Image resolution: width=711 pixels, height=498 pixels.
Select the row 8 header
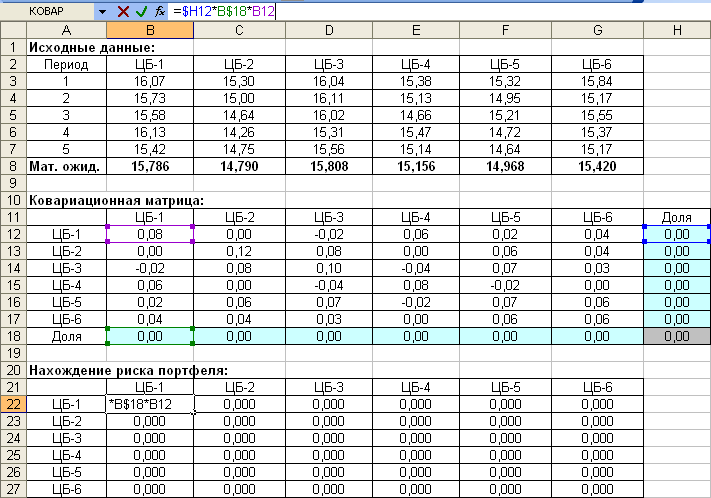12,167
